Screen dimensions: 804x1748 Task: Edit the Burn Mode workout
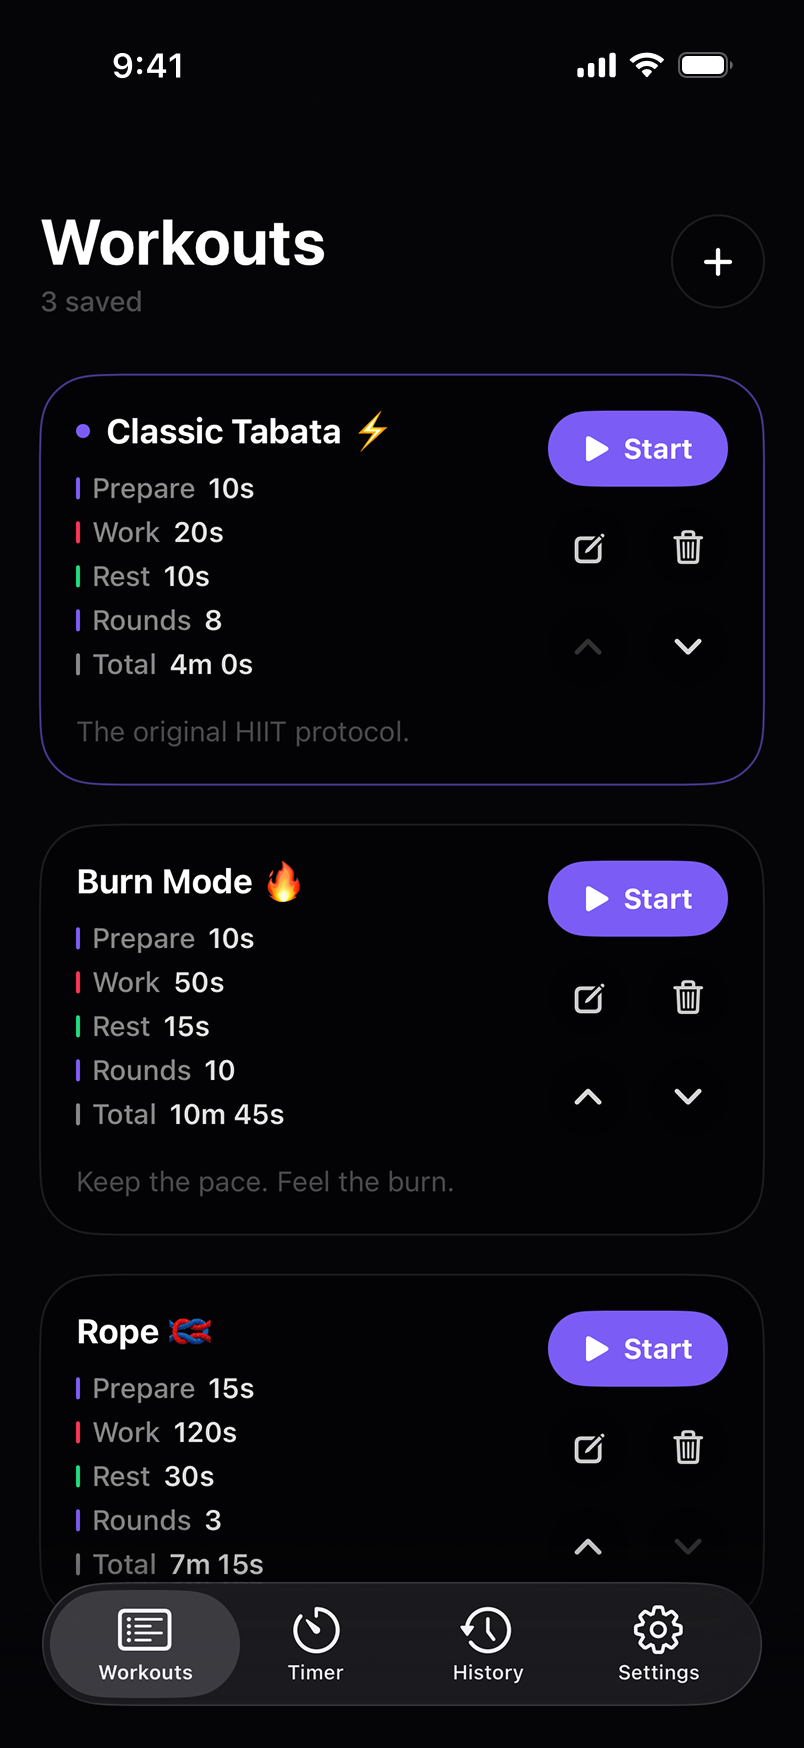[x=589, y=998]
